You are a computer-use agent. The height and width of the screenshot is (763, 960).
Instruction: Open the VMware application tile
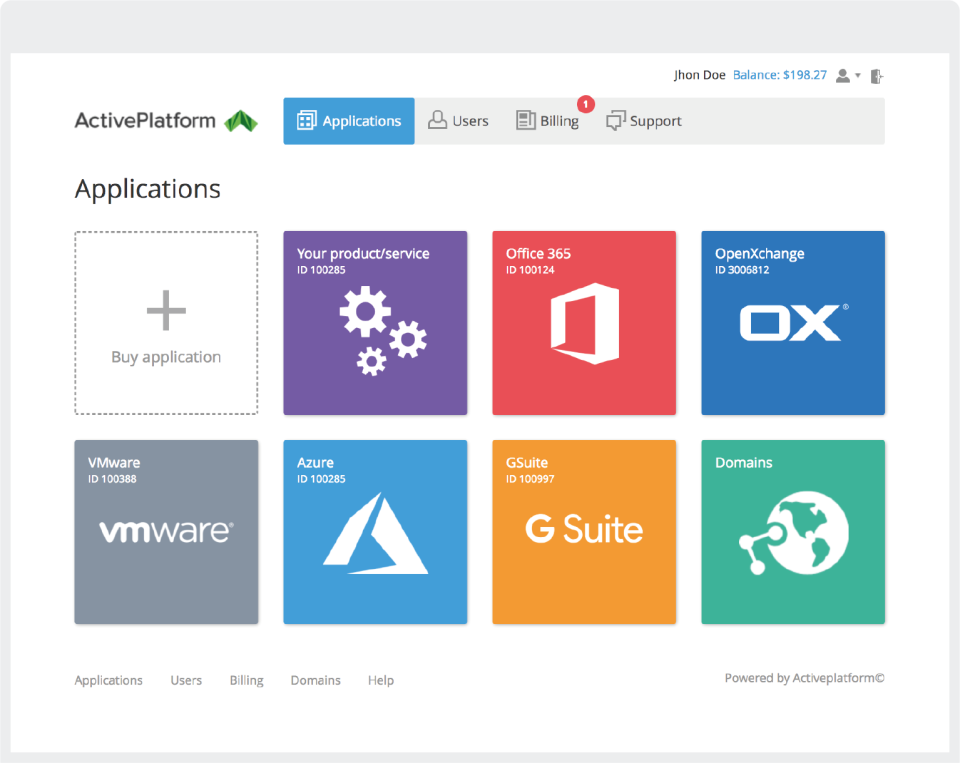[166, 532]
